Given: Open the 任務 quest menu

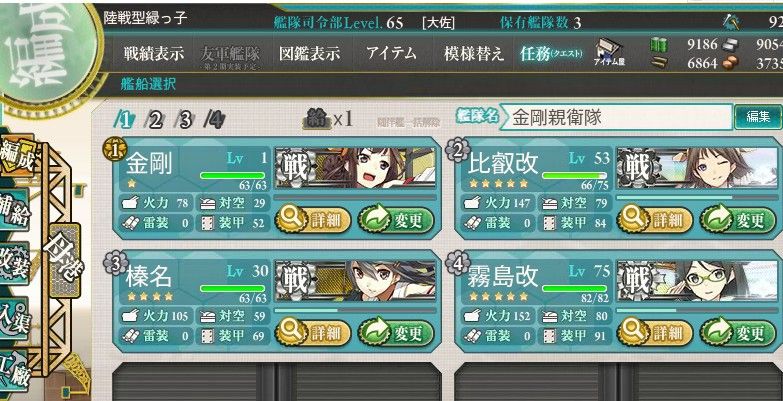Looking at the screenshot, I should 551,53.
